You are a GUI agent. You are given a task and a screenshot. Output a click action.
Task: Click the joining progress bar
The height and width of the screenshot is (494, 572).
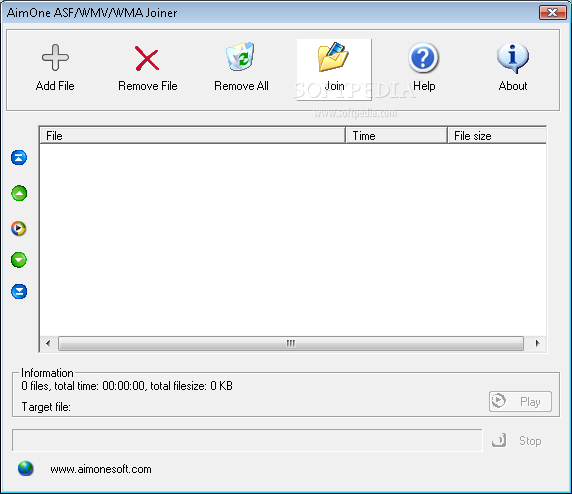pyautogui.click(x=247, y=440)
